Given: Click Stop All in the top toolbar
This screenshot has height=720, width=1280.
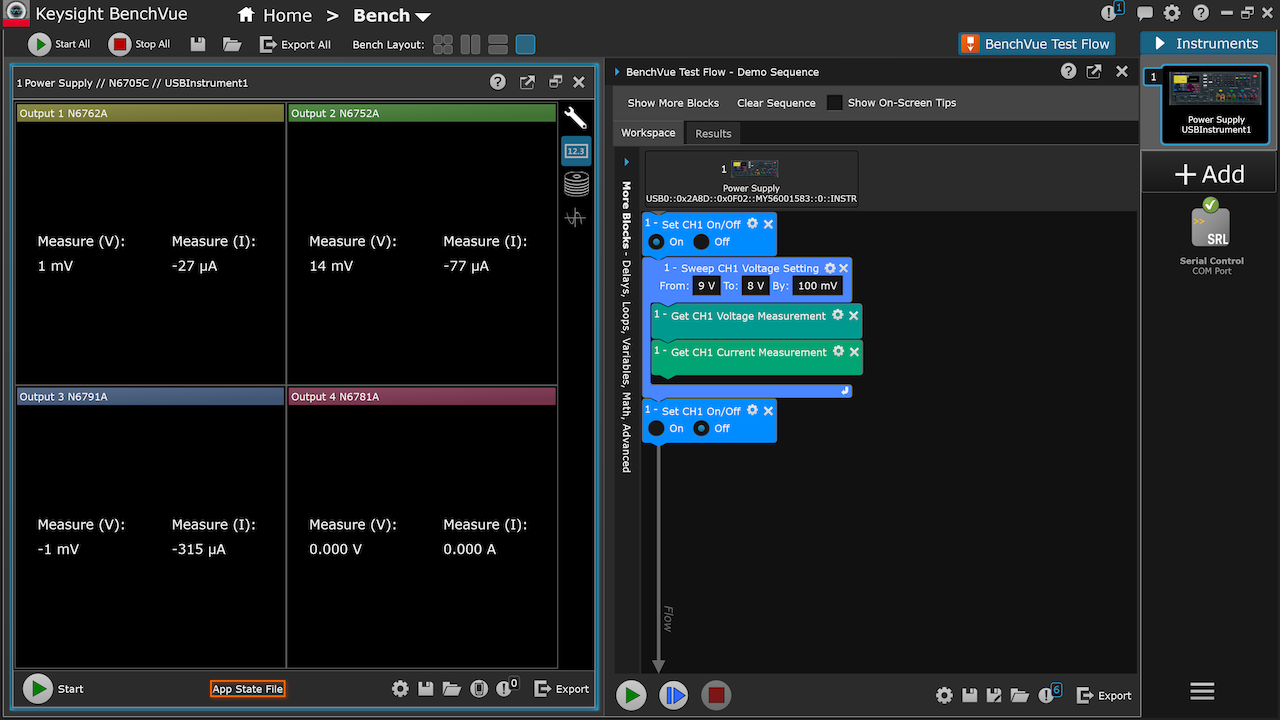Looking at the screenshot, I should [x=139, y=44].
